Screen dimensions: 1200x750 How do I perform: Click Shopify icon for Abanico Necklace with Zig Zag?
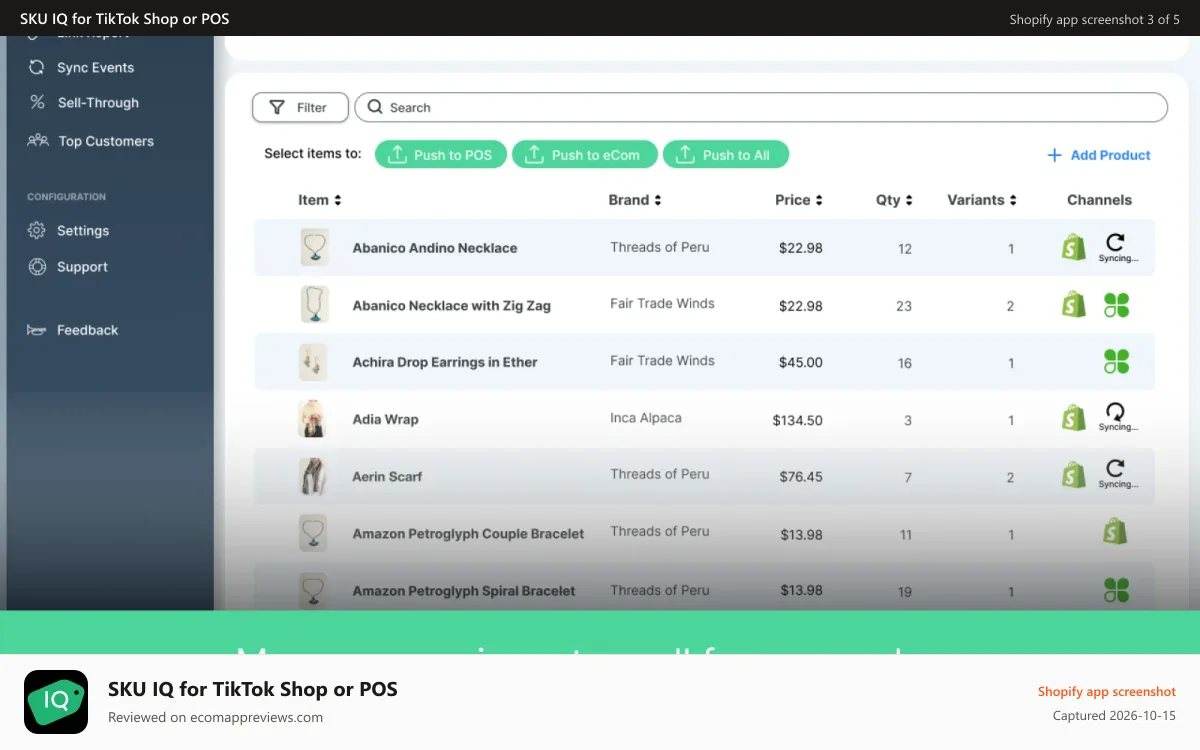(1074, 304)
